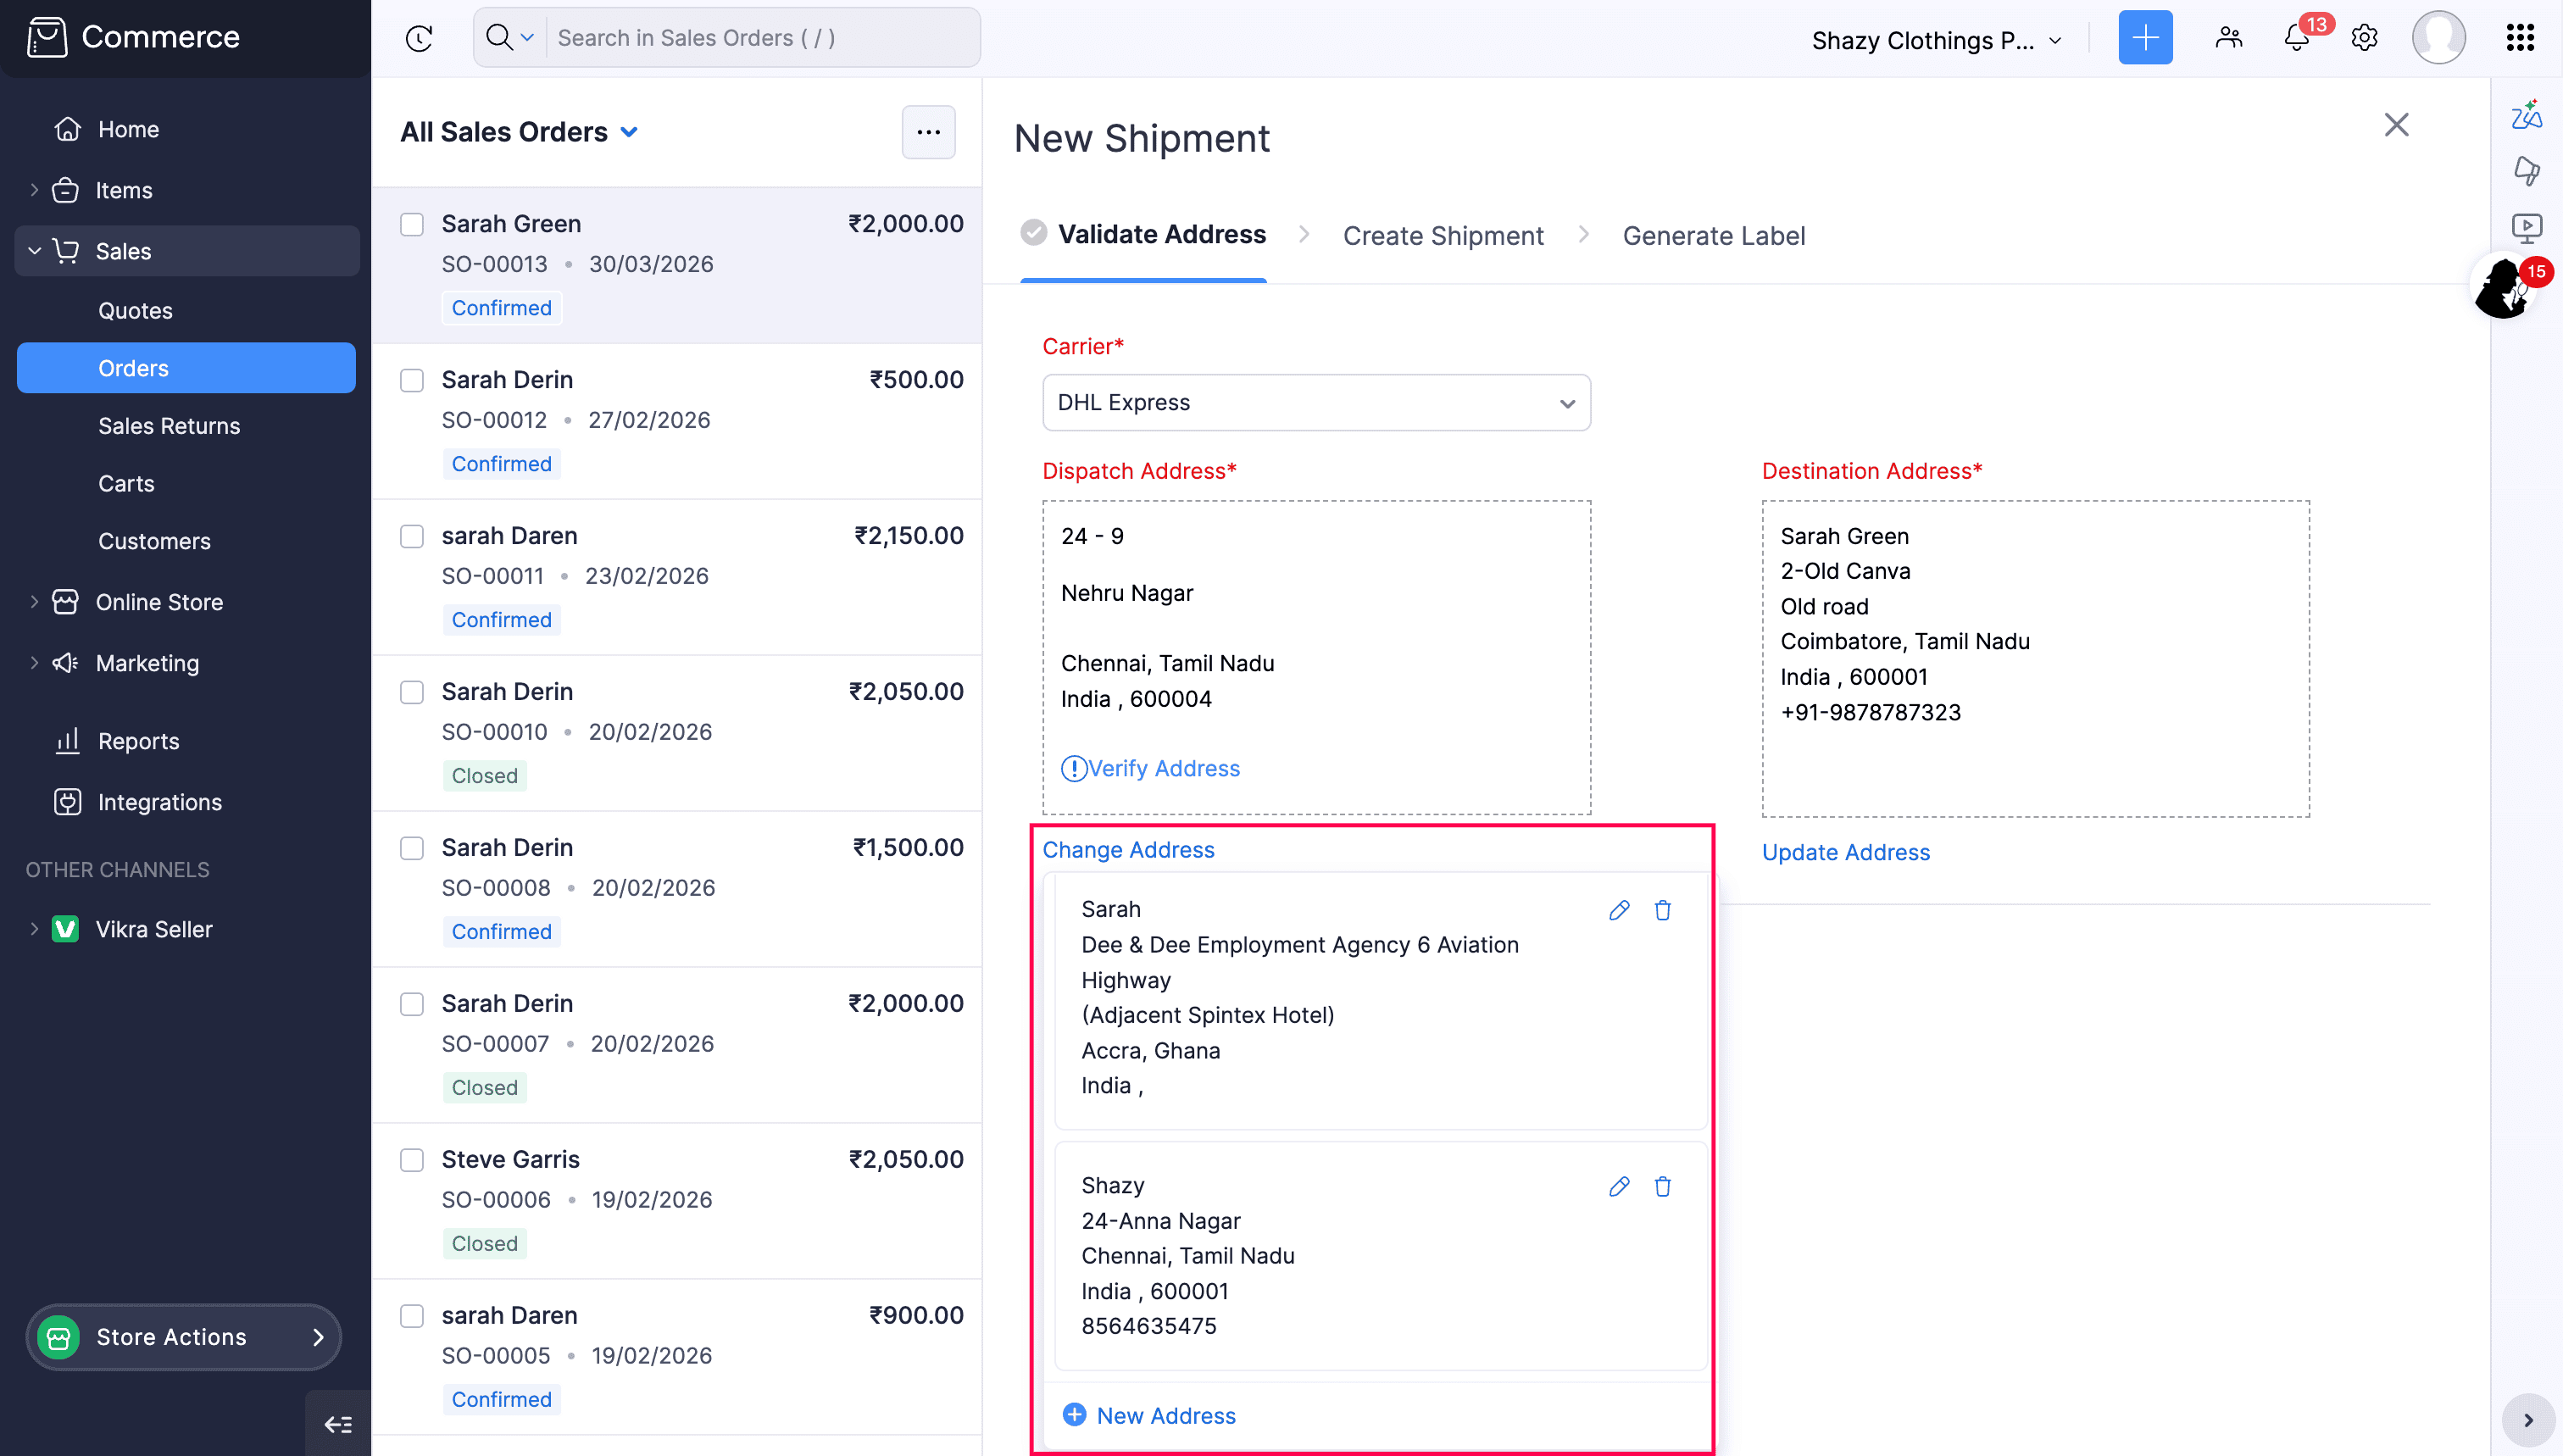2563x1456 pixels.
Task: Delete the Sarah dispatch address
Action: (x=1662, y=910)
